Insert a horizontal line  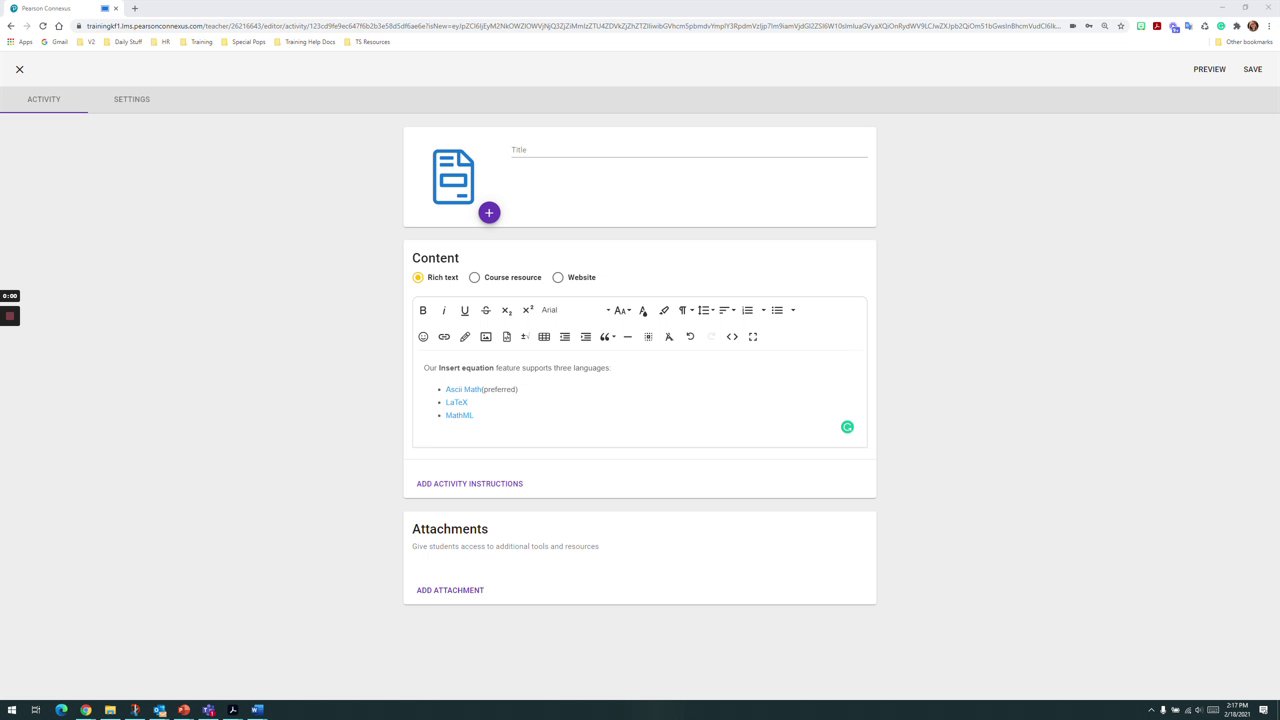[628, 337]
